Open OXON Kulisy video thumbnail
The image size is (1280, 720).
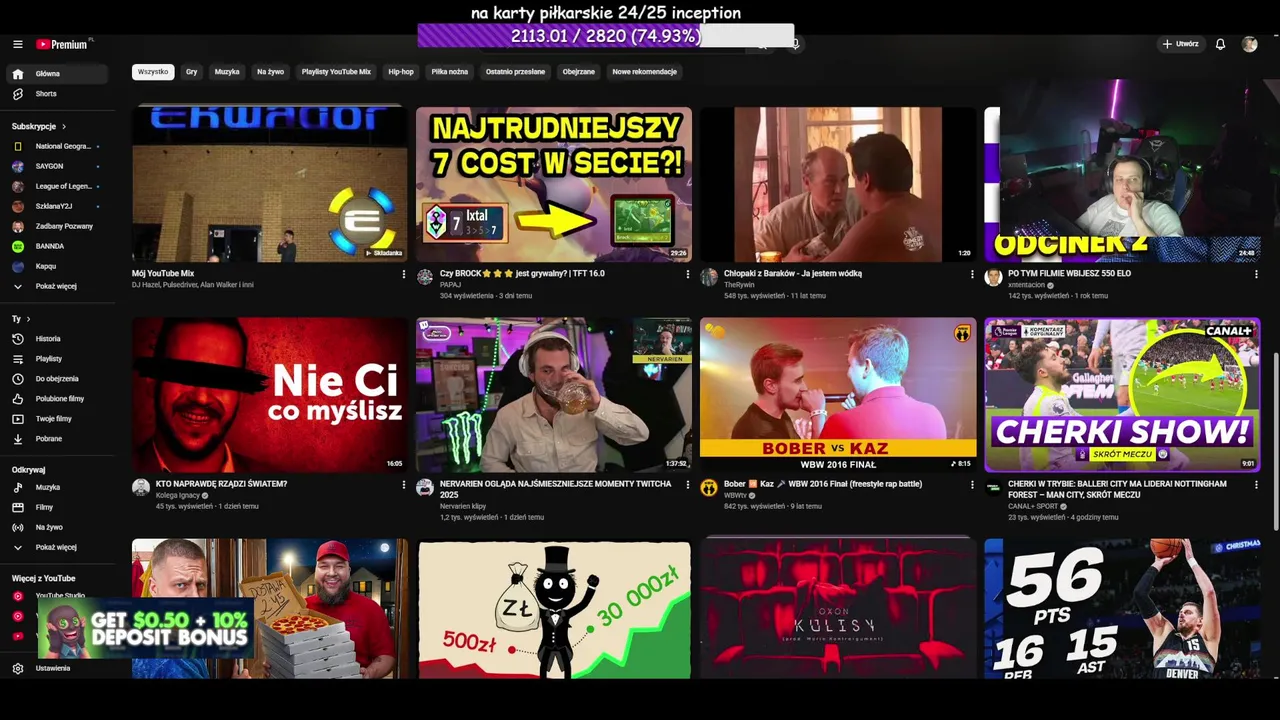click(x=838, y=608)
